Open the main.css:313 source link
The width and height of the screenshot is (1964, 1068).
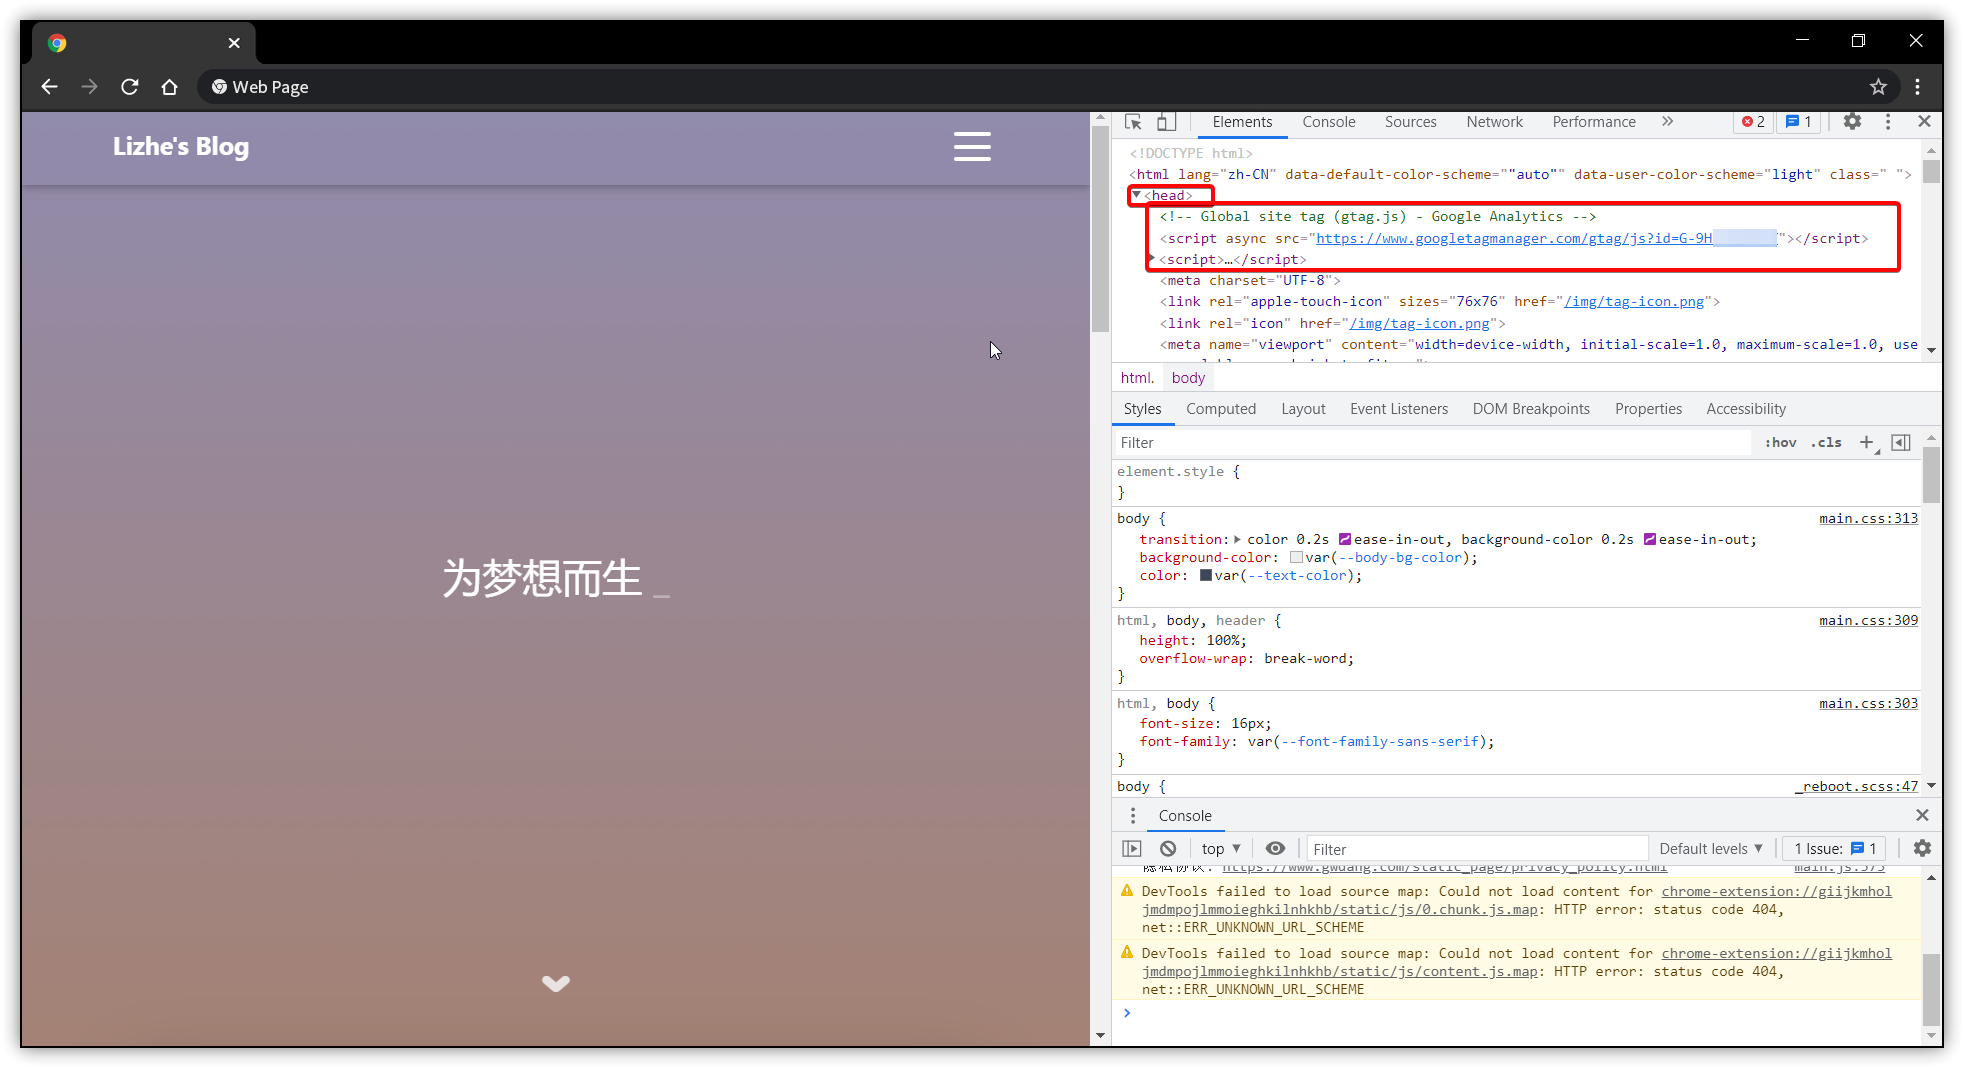[x=1868, y=518]
